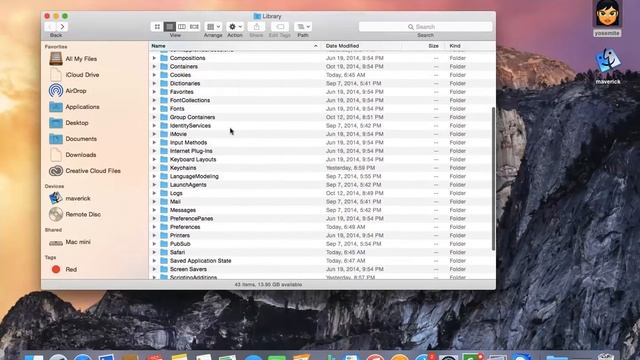This screenshot has height=360, width=640.
Task: Expand the Logs folder
Action: coord(154,193)
